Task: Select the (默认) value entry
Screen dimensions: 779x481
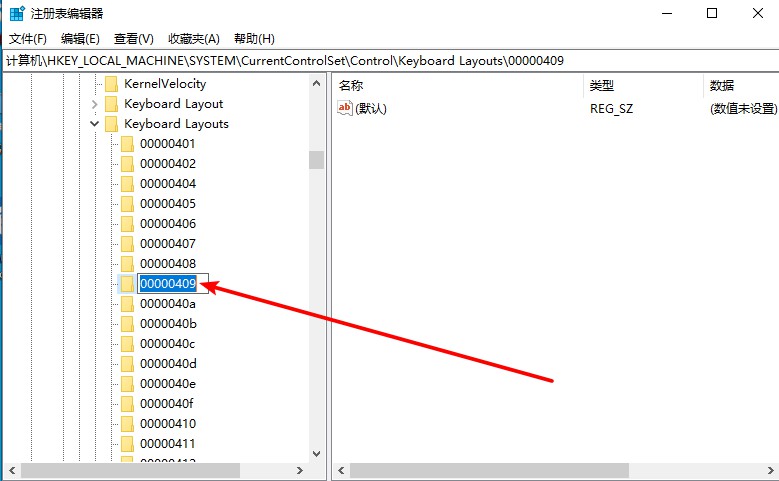Action: (371, 108)
